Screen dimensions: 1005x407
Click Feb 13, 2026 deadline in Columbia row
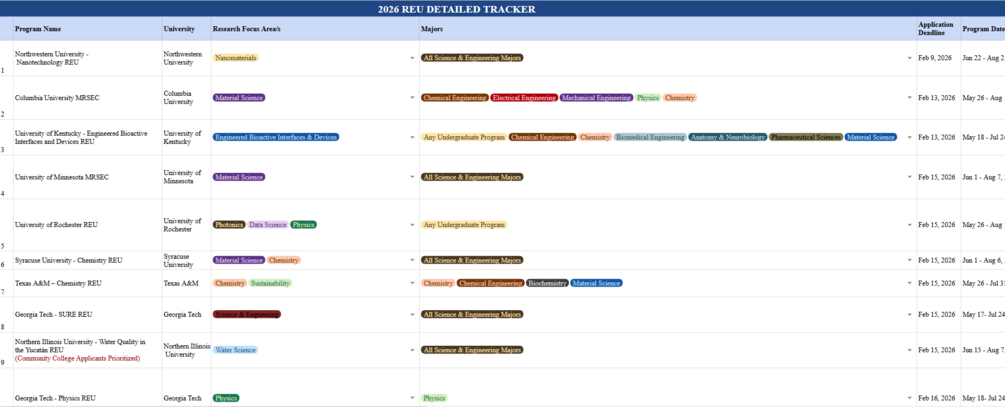tap(938, 98)
